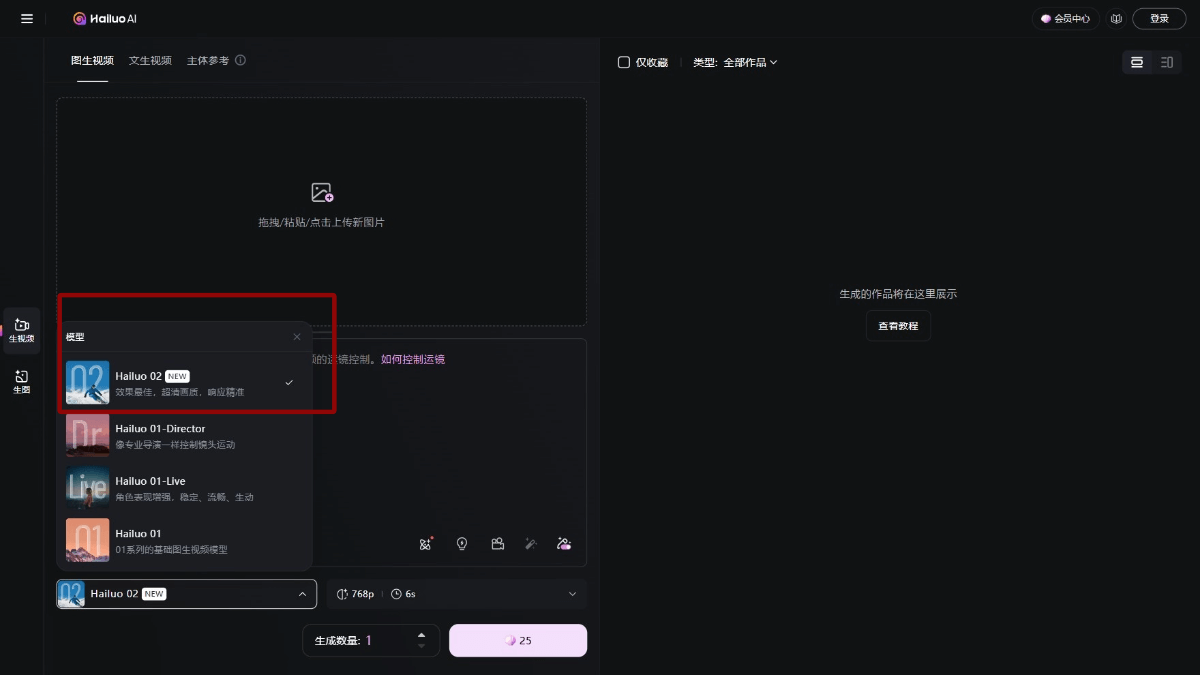Click the 生成数量 quantity field
This screenshot has width=1200, height=675.
click(371, 640)
